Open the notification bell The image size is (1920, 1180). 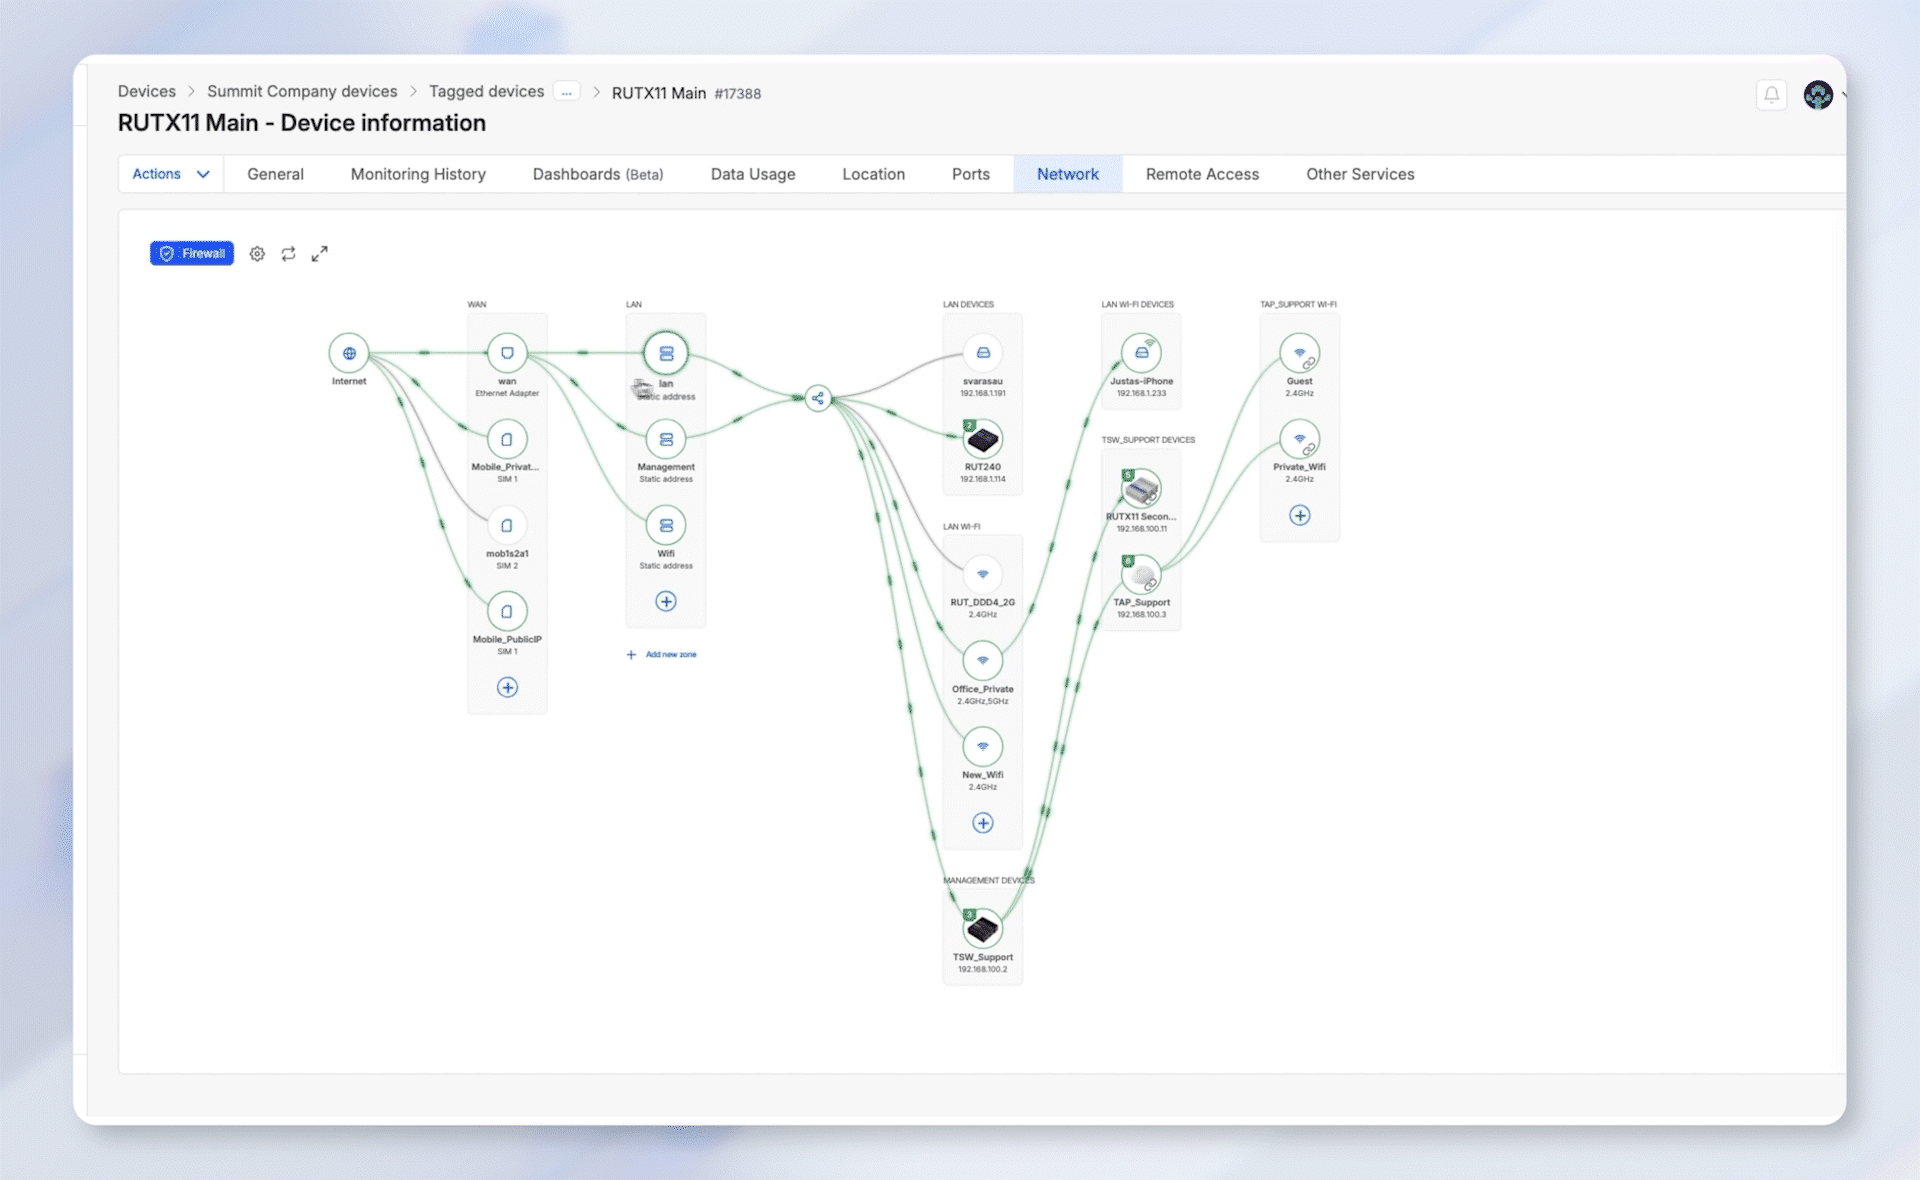point(1771,95)
